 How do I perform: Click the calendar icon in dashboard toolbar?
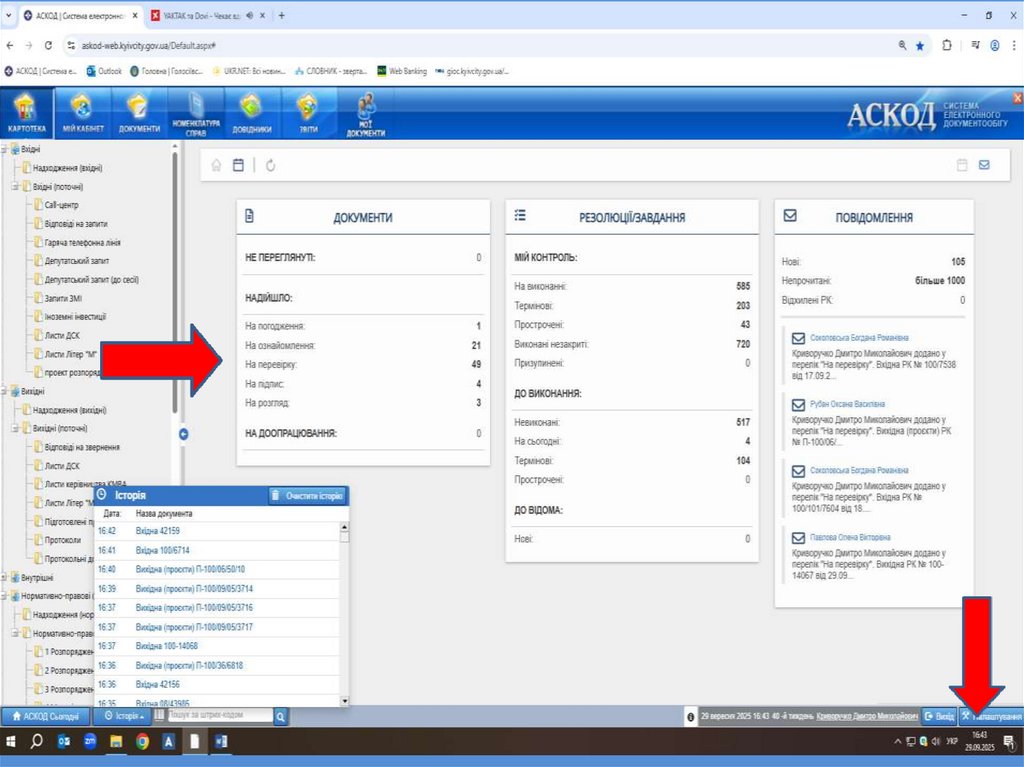(x=238, y=165)
